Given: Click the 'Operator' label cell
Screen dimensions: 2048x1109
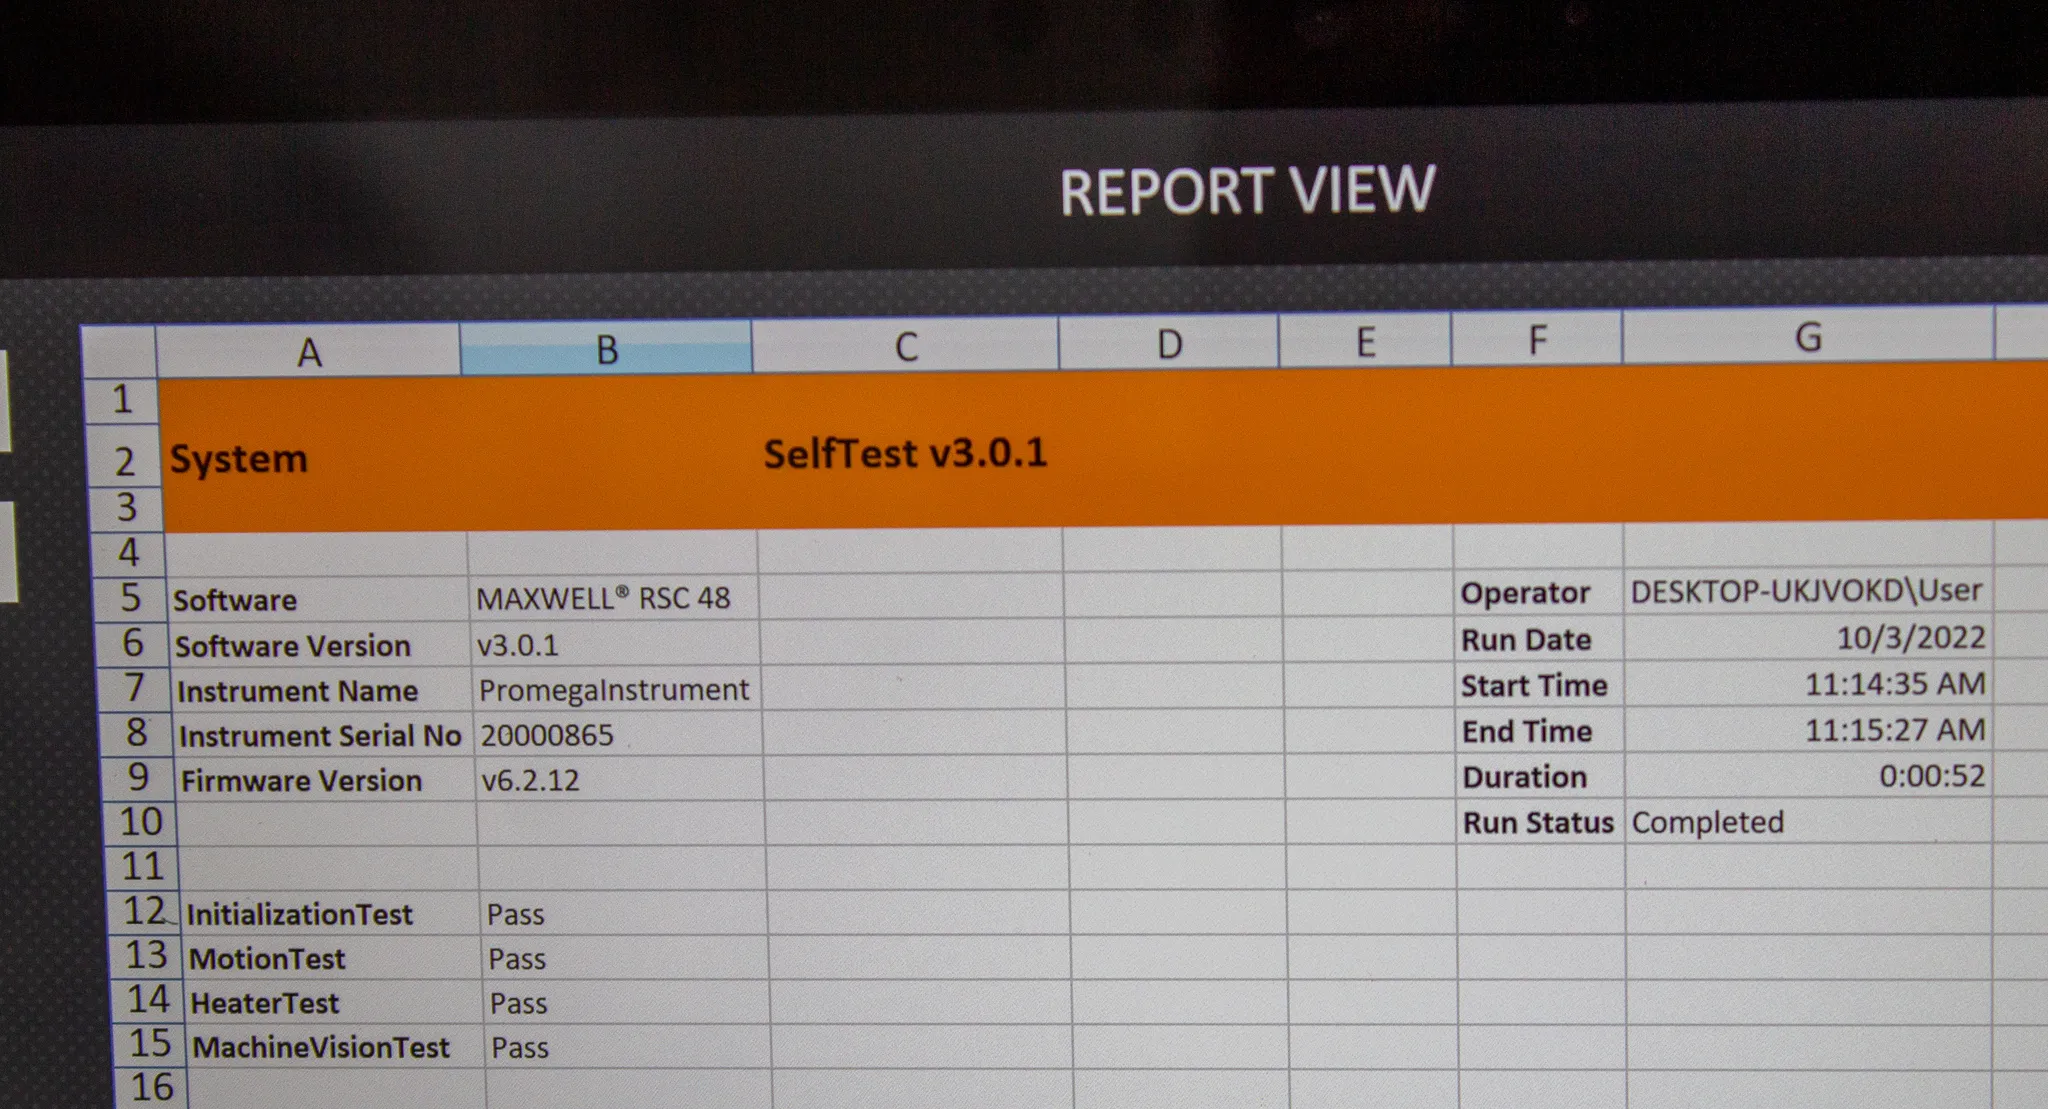Looking at the screenshot, I should point(1539,593).
